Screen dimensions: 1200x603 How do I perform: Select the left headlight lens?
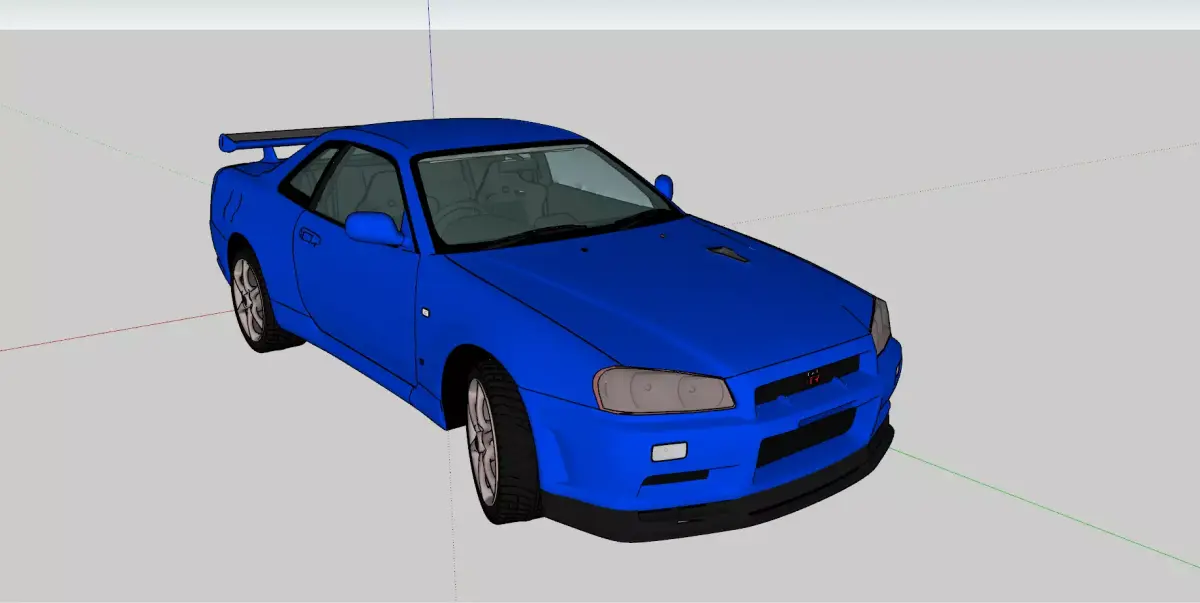coord(663,390)
